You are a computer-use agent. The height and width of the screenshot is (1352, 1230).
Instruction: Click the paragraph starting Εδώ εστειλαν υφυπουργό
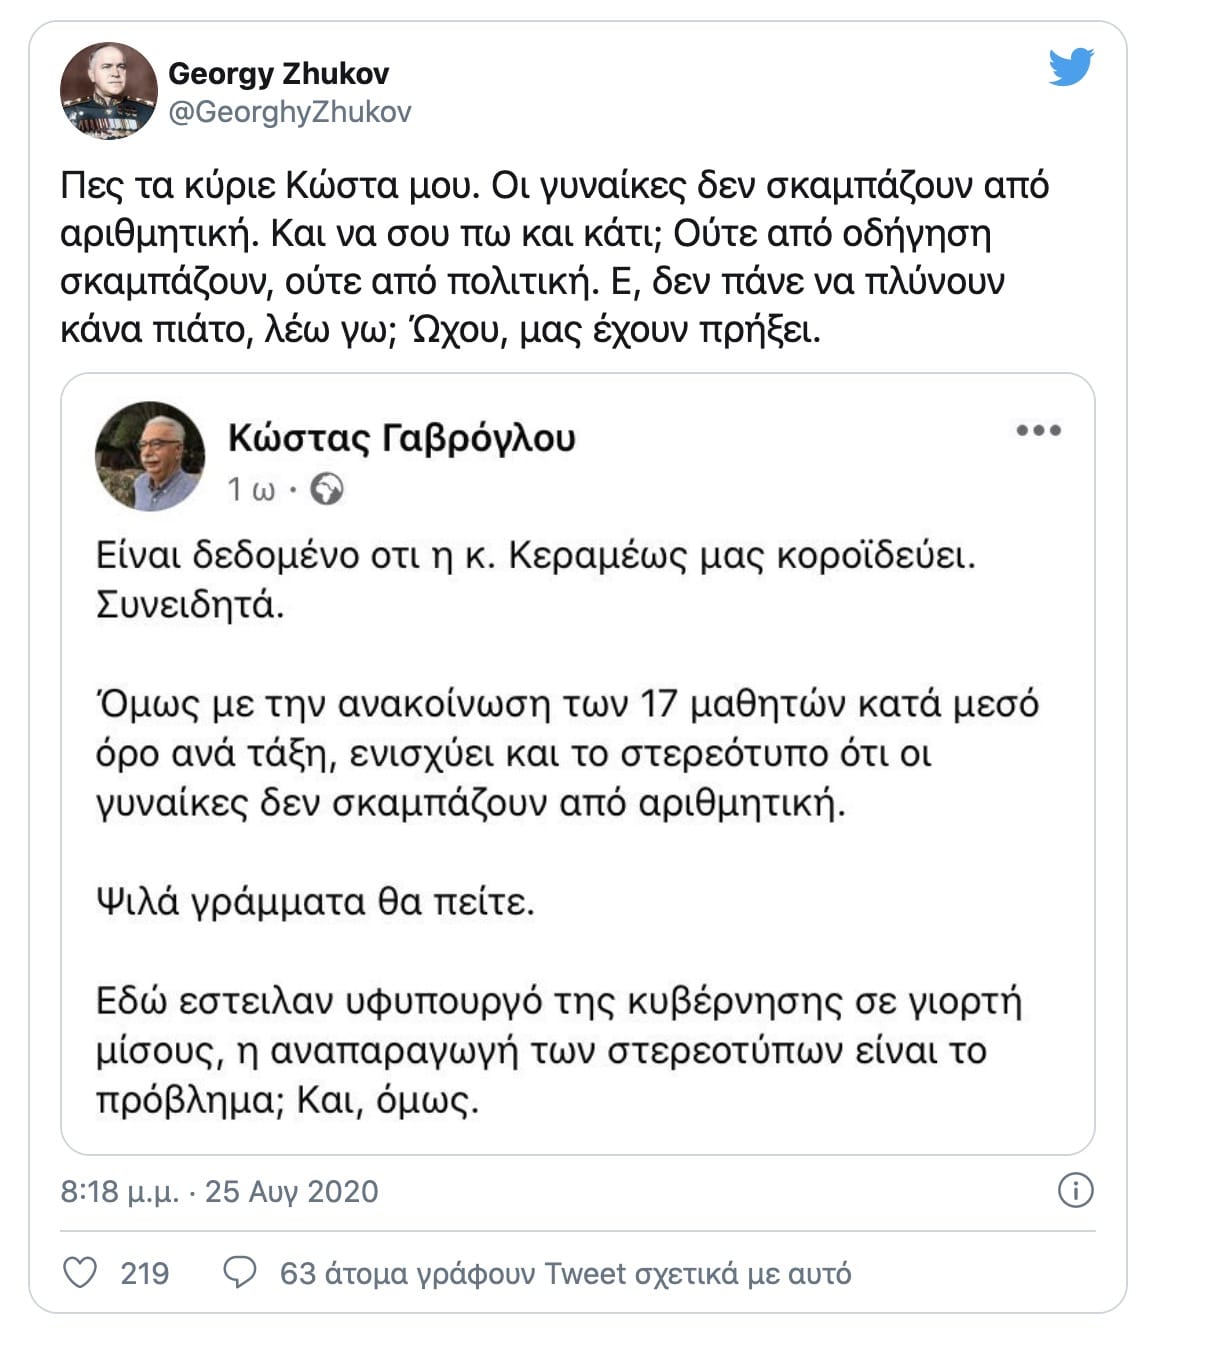[x=559, y=1050]
